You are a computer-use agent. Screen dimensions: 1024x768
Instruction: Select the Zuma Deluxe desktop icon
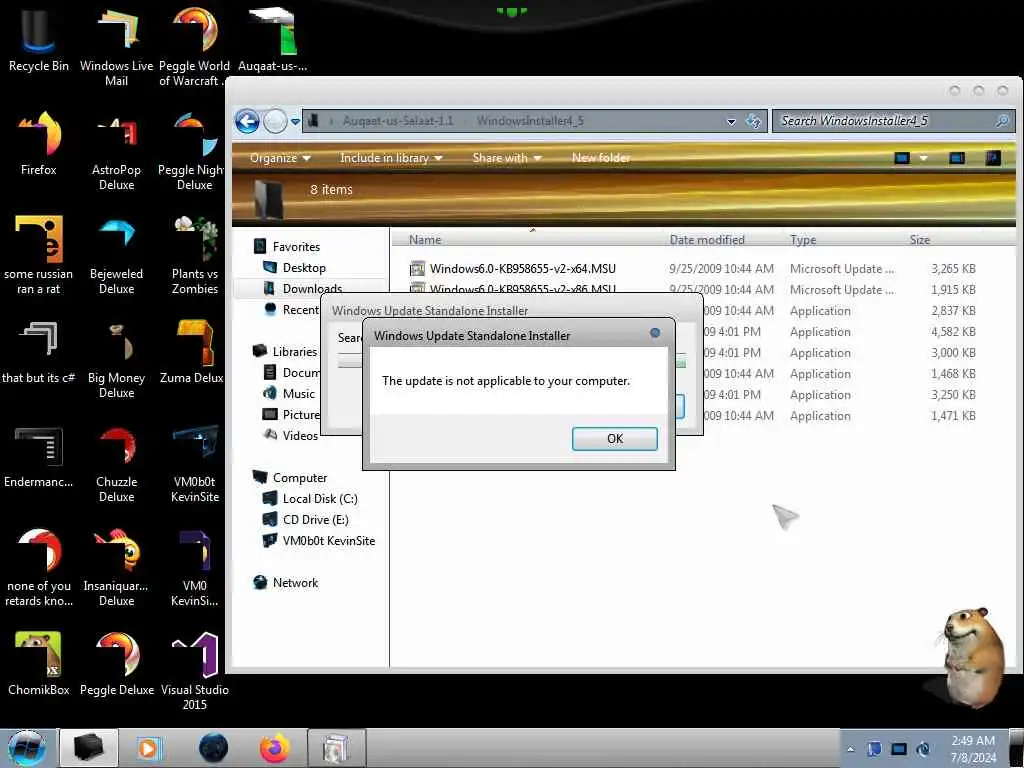click(193, 351)
